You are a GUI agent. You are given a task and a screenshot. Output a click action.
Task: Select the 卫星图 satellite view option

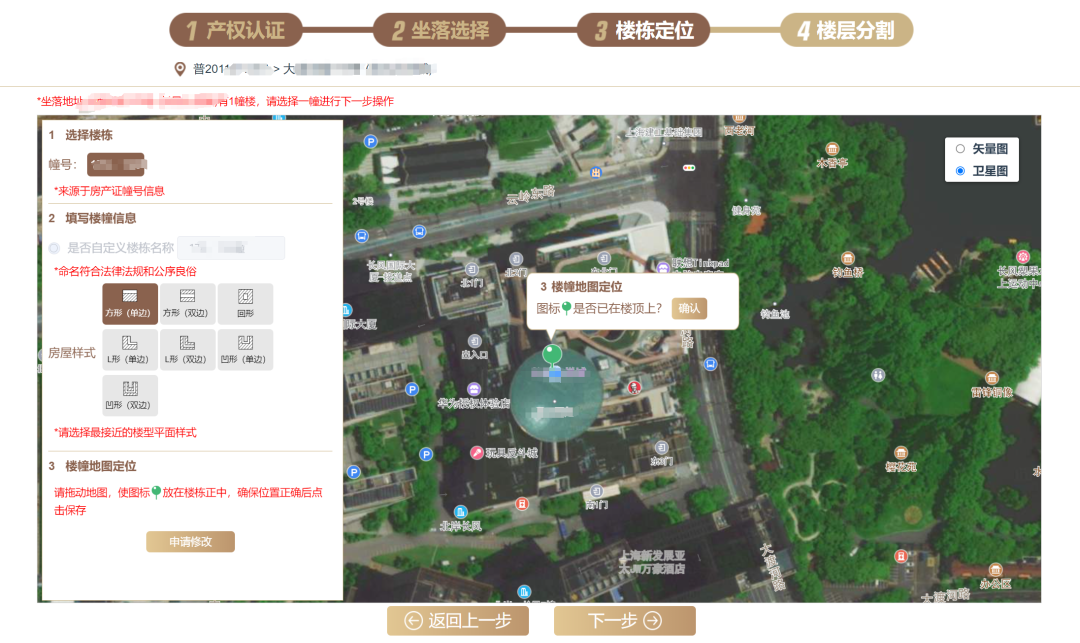(x=960, y=171)
